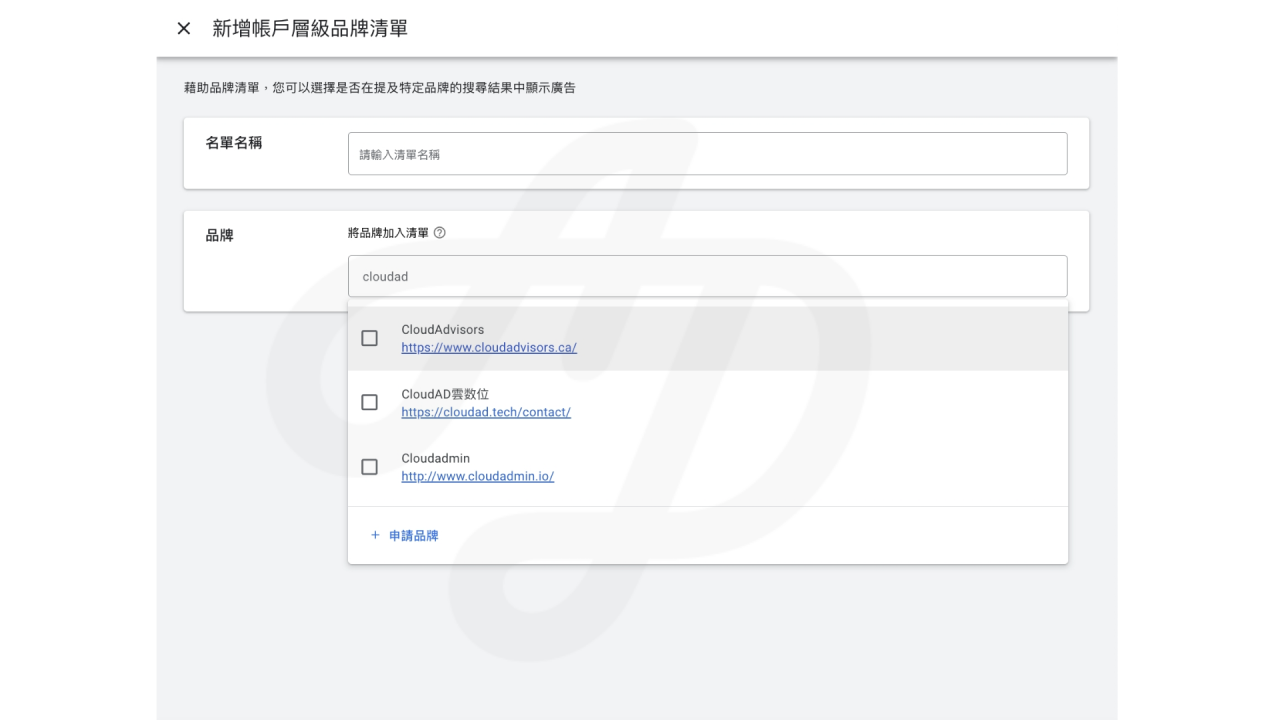The image size is (1280, 720).
Task: Check the CloudAD雲數位 brand checkbox
Action: pyautogui.click(x=369, y=402)
